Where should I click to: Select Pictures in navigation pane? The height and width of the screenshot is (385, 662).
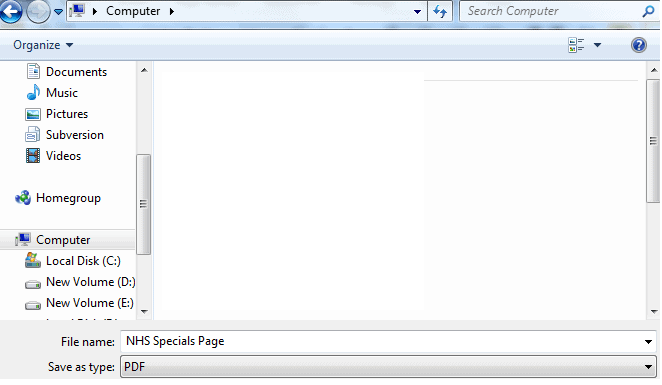tap(67, 114)
